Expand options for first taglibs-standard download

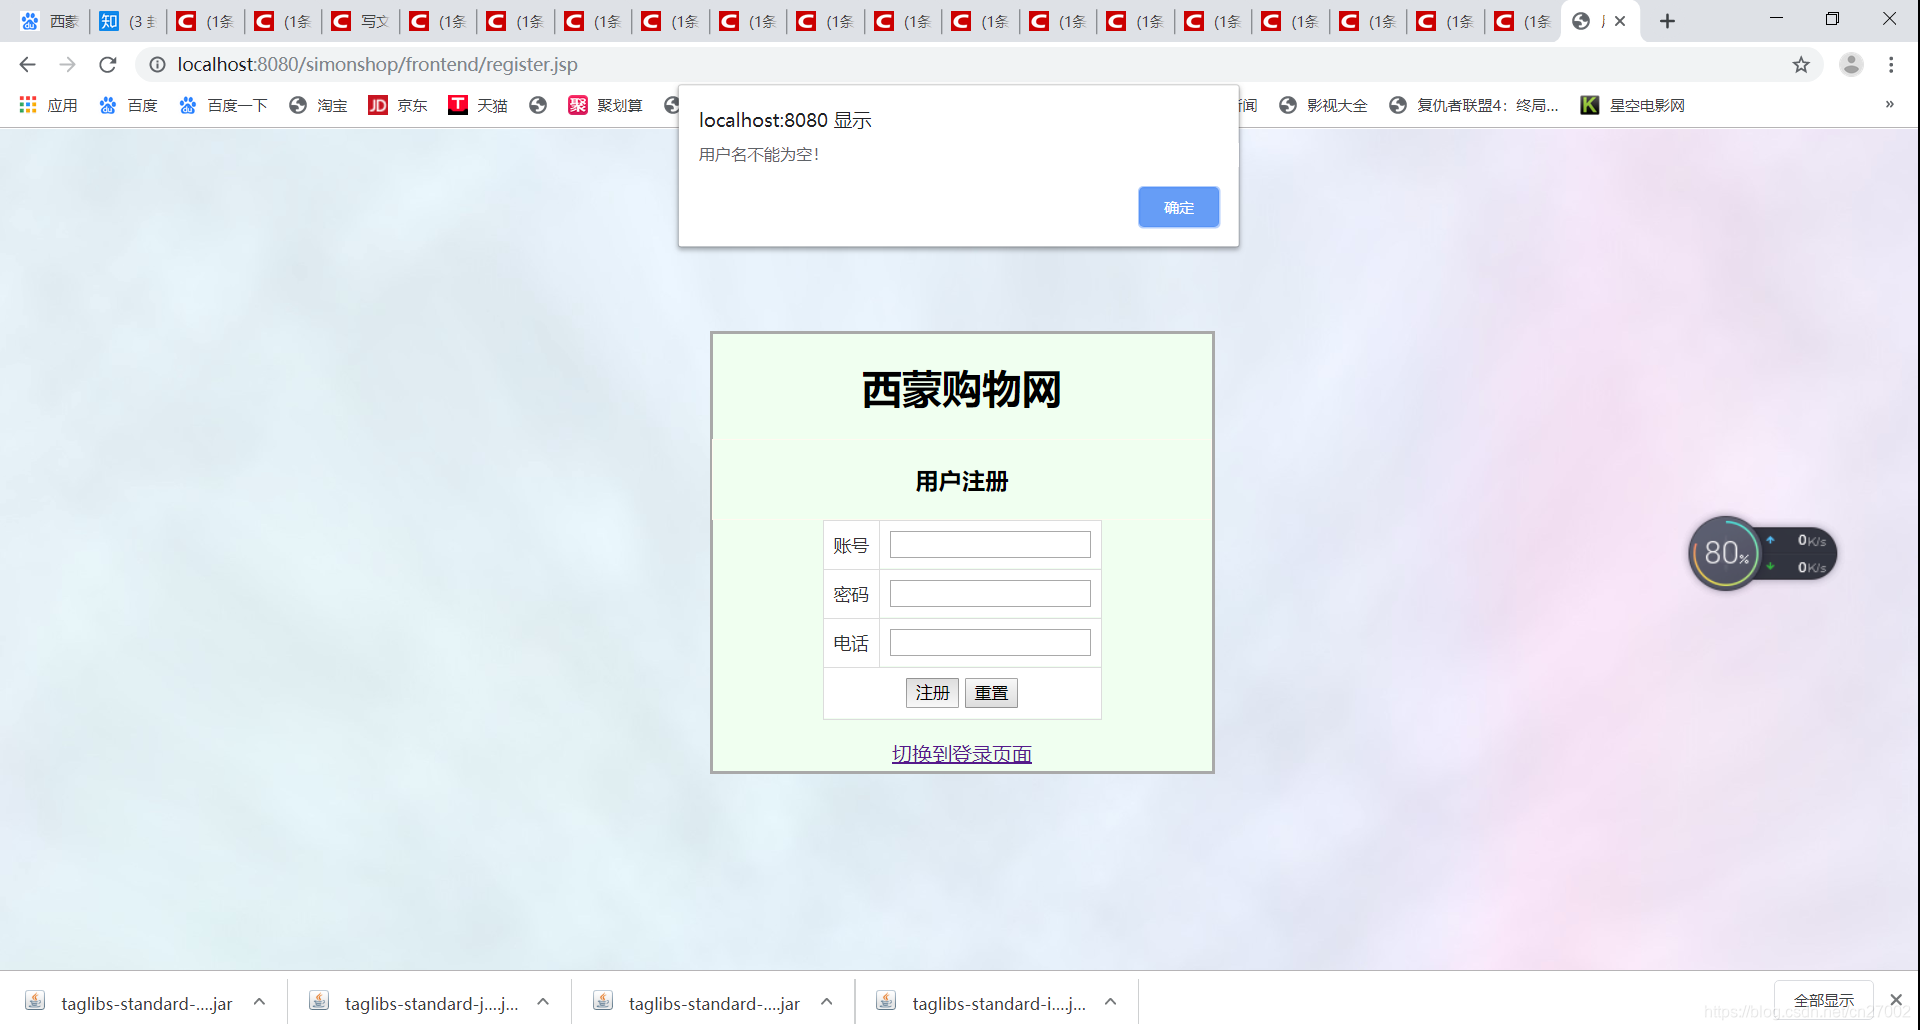[259, 1002]
